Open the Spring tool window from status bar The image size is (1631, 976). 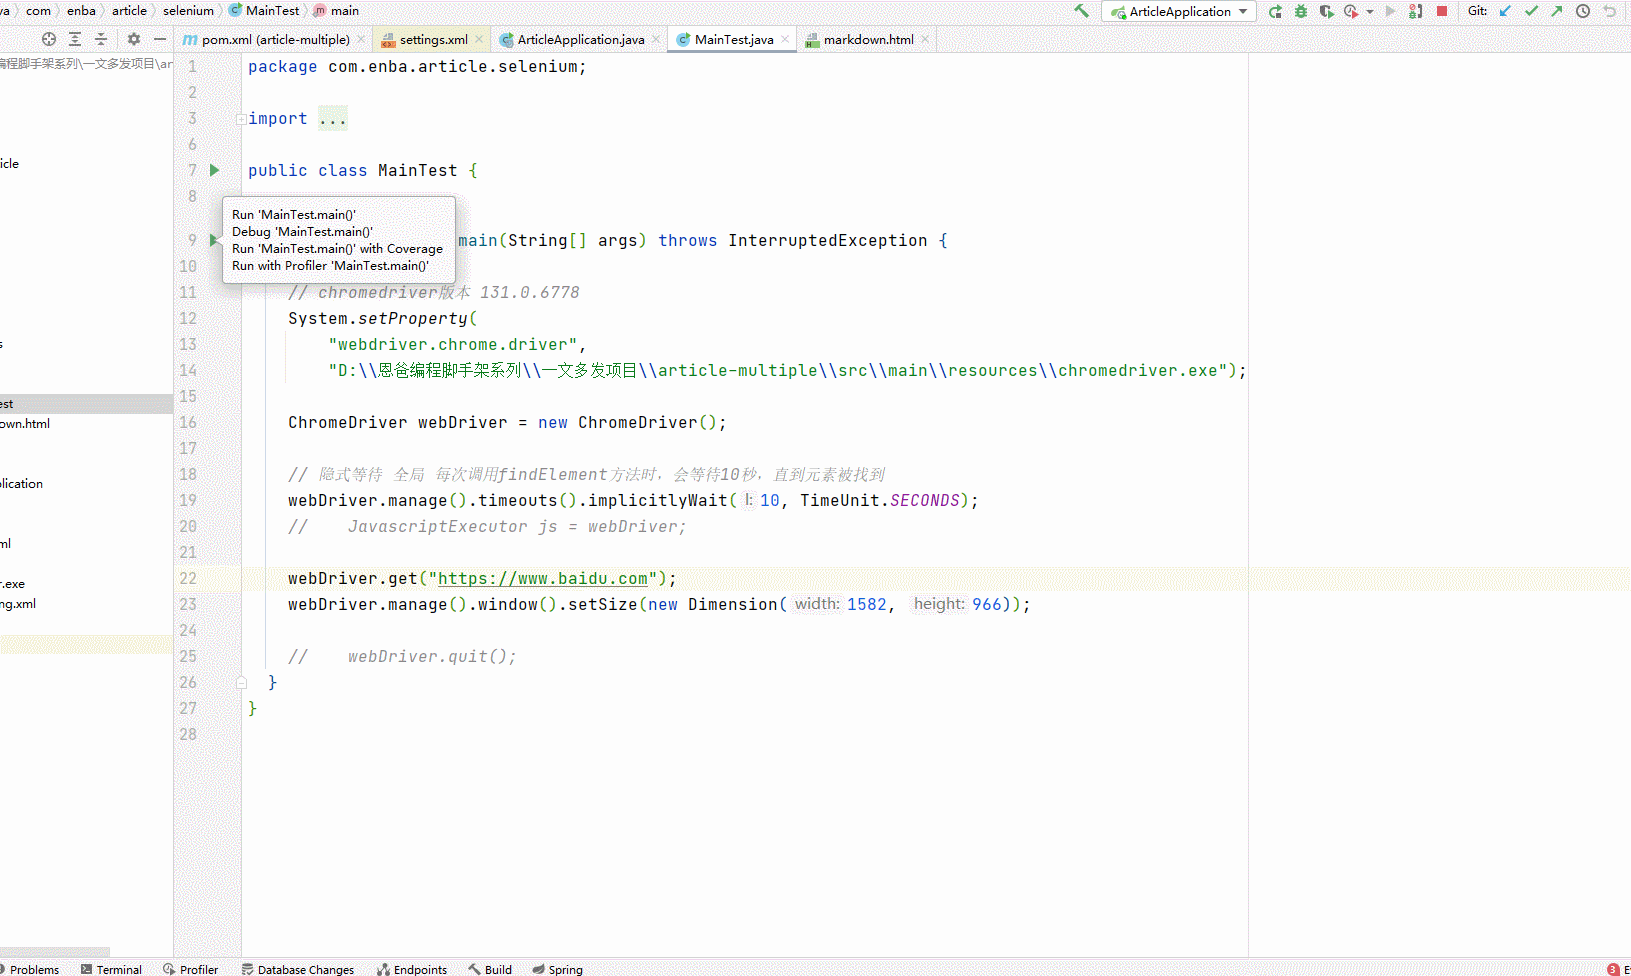click(557, 969)
